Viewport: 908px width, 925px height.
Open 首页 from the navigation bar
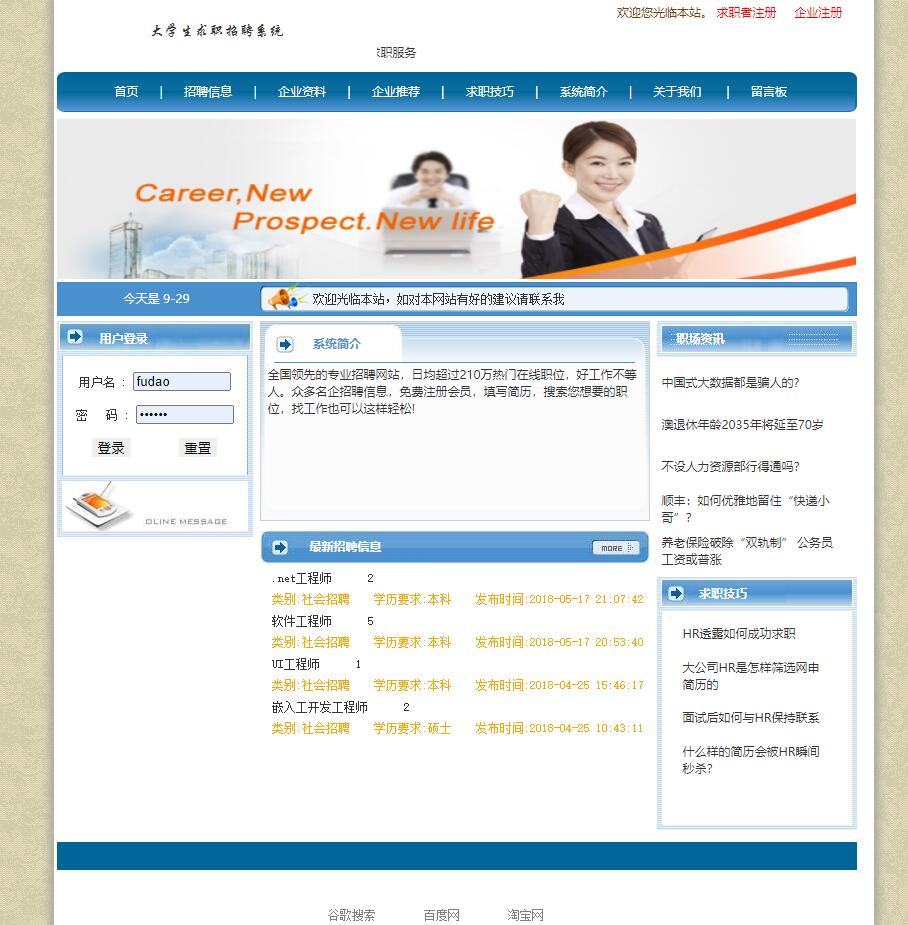[126, 91]
